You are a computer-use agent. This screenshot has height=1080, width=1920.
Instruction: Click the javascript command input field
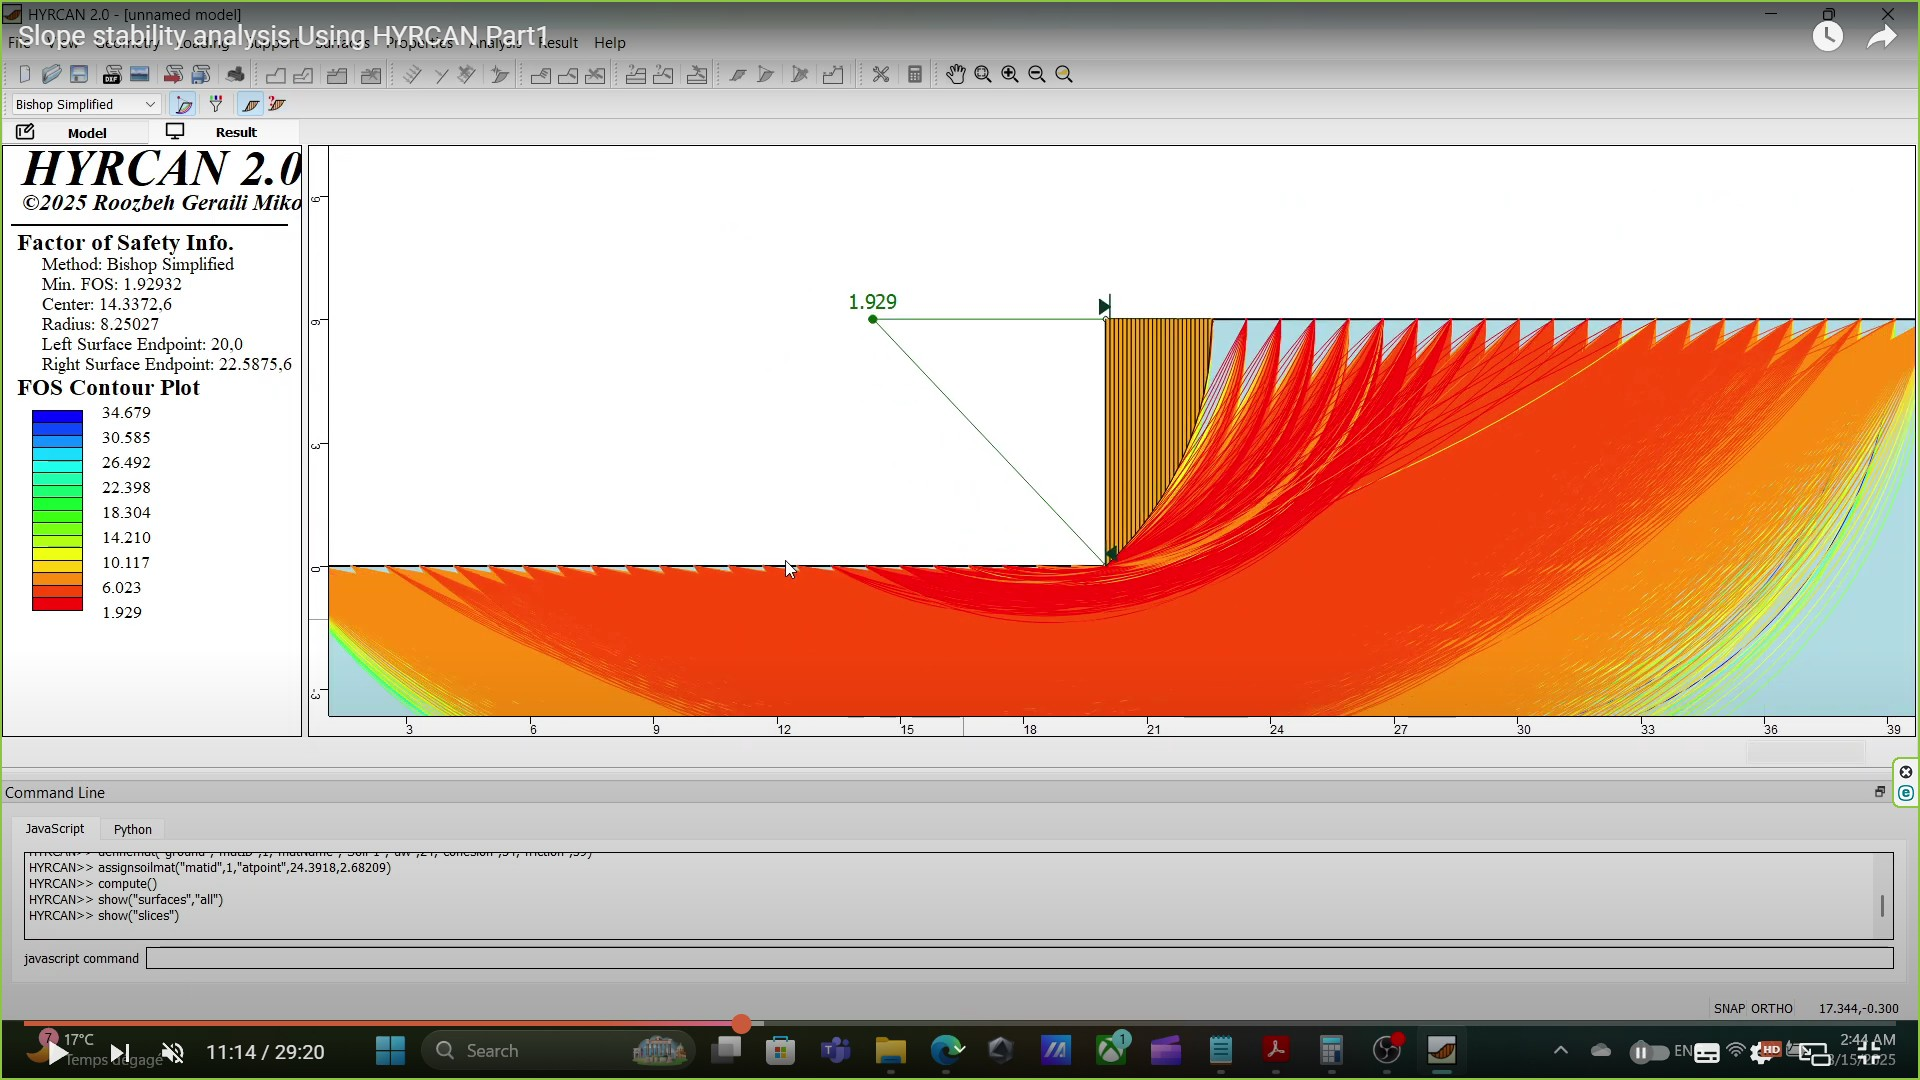point(1020,958)
